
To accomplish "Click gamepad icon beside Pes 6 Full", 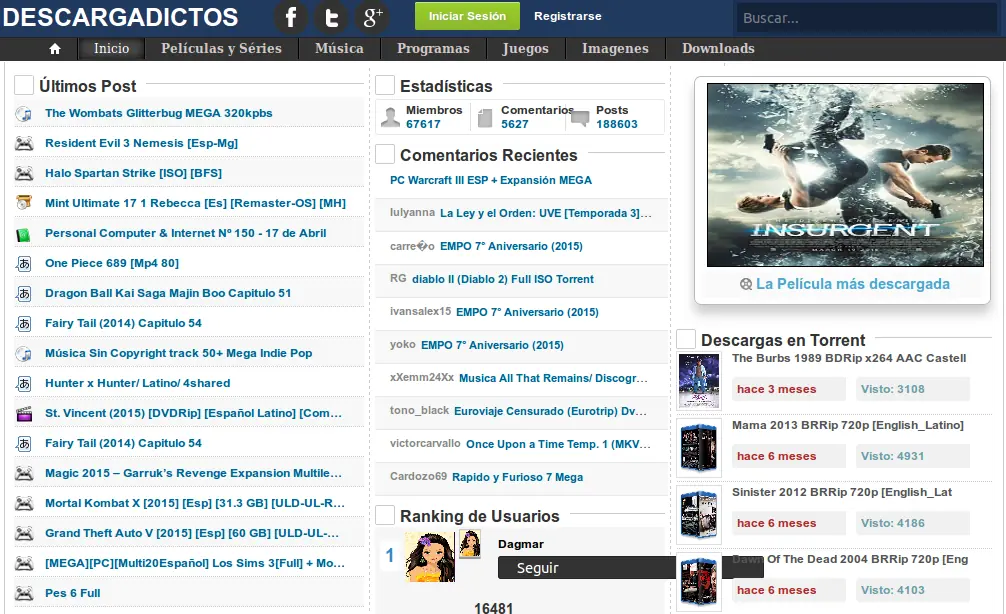I will (24, 593).
